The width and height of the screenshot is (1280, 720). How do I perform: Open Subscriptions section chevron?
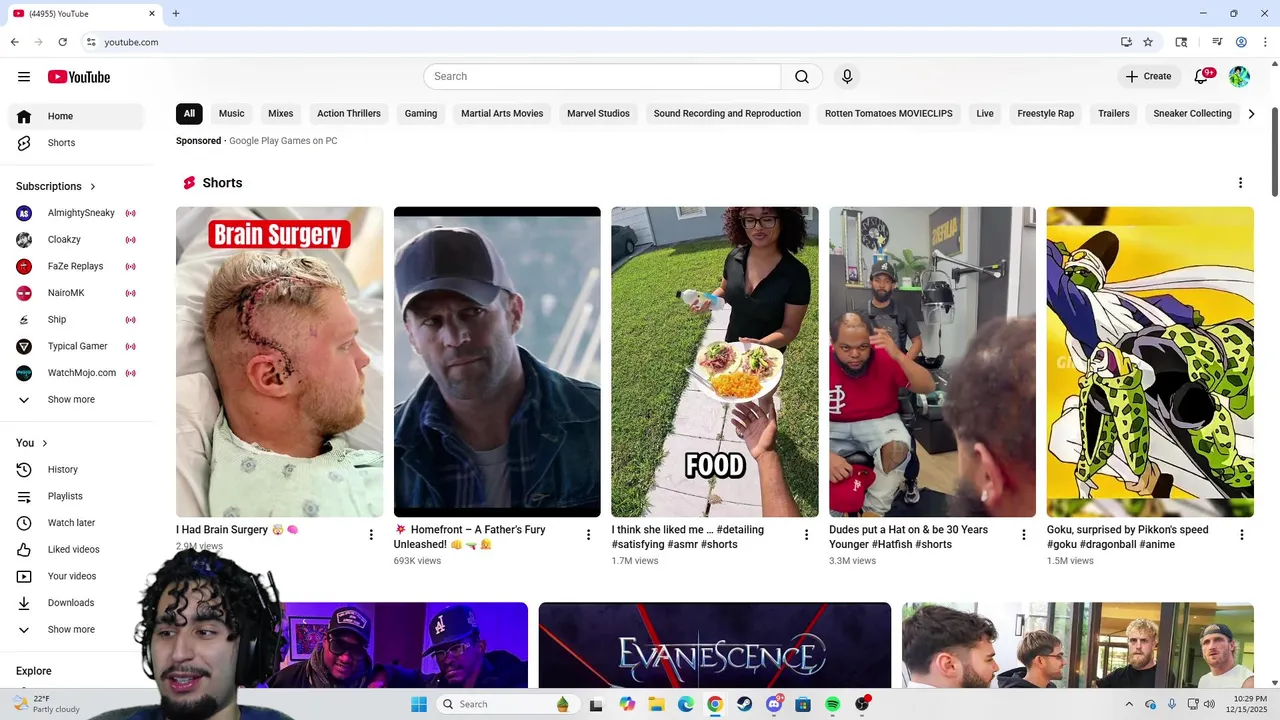[93, 186]
